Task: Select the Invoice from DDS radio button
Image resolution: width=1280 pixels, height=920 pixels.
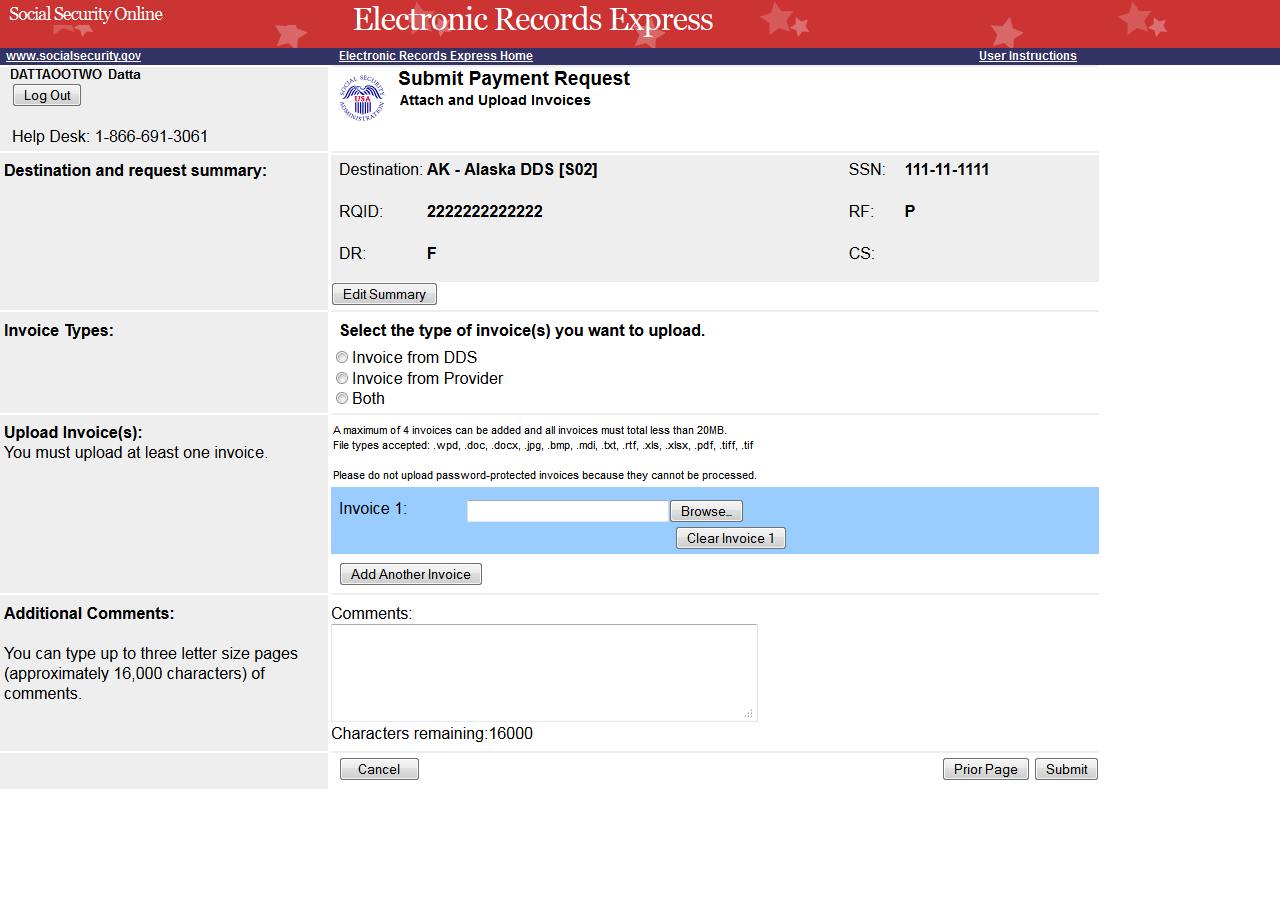Action: (x=342, y=358)
